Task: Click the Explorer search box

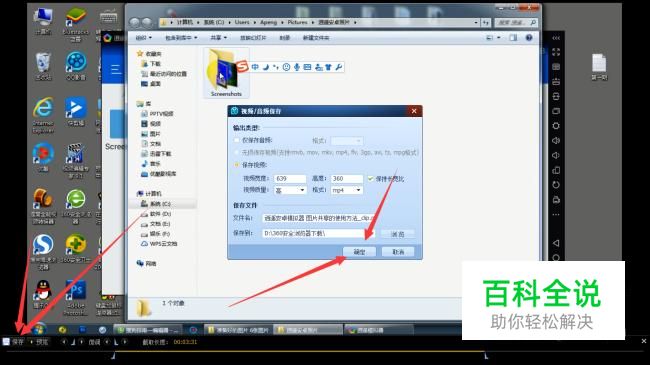Action: coord(516,22)
